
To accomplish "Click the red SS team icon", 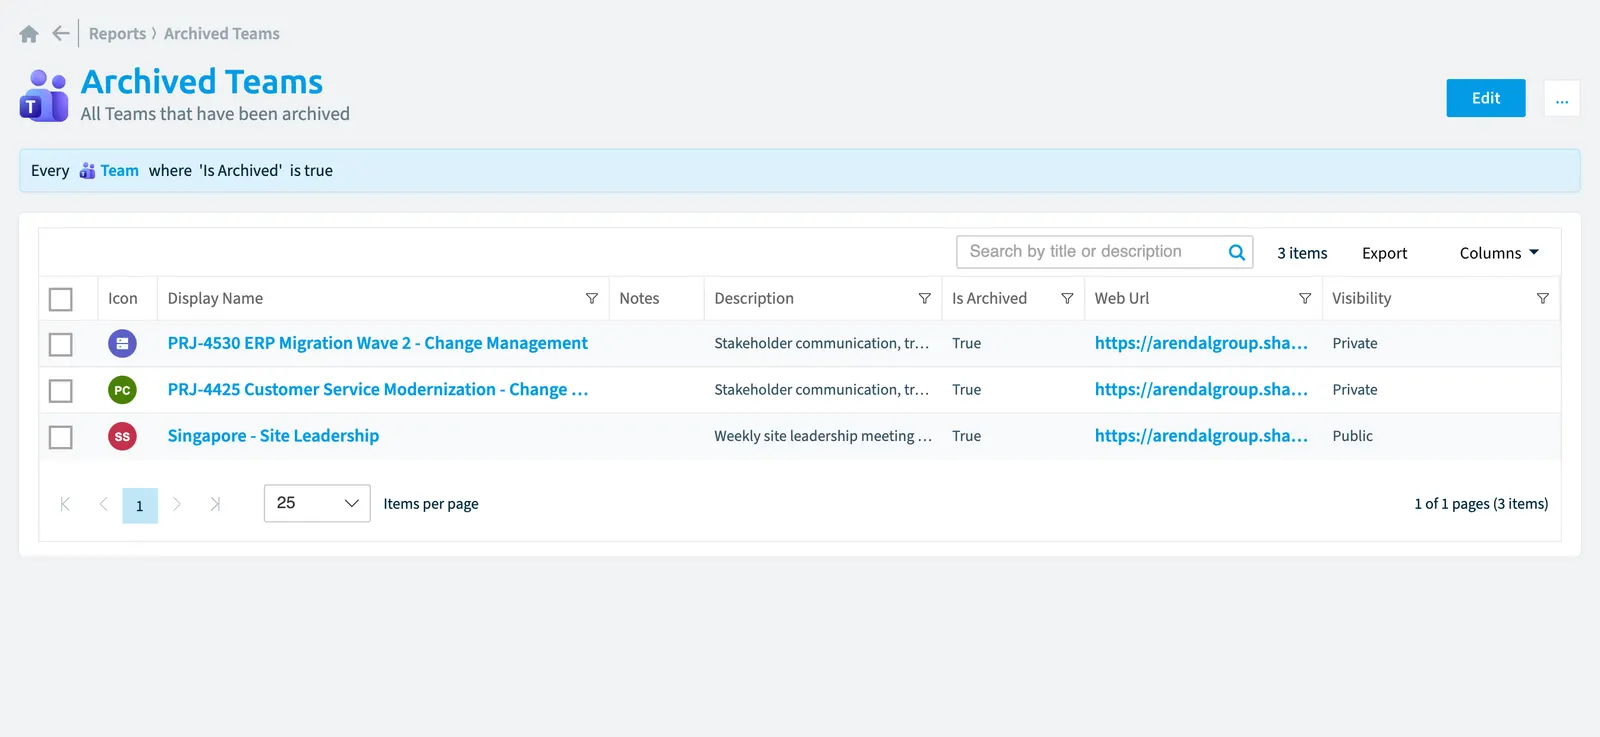I will tap(122, 436).
